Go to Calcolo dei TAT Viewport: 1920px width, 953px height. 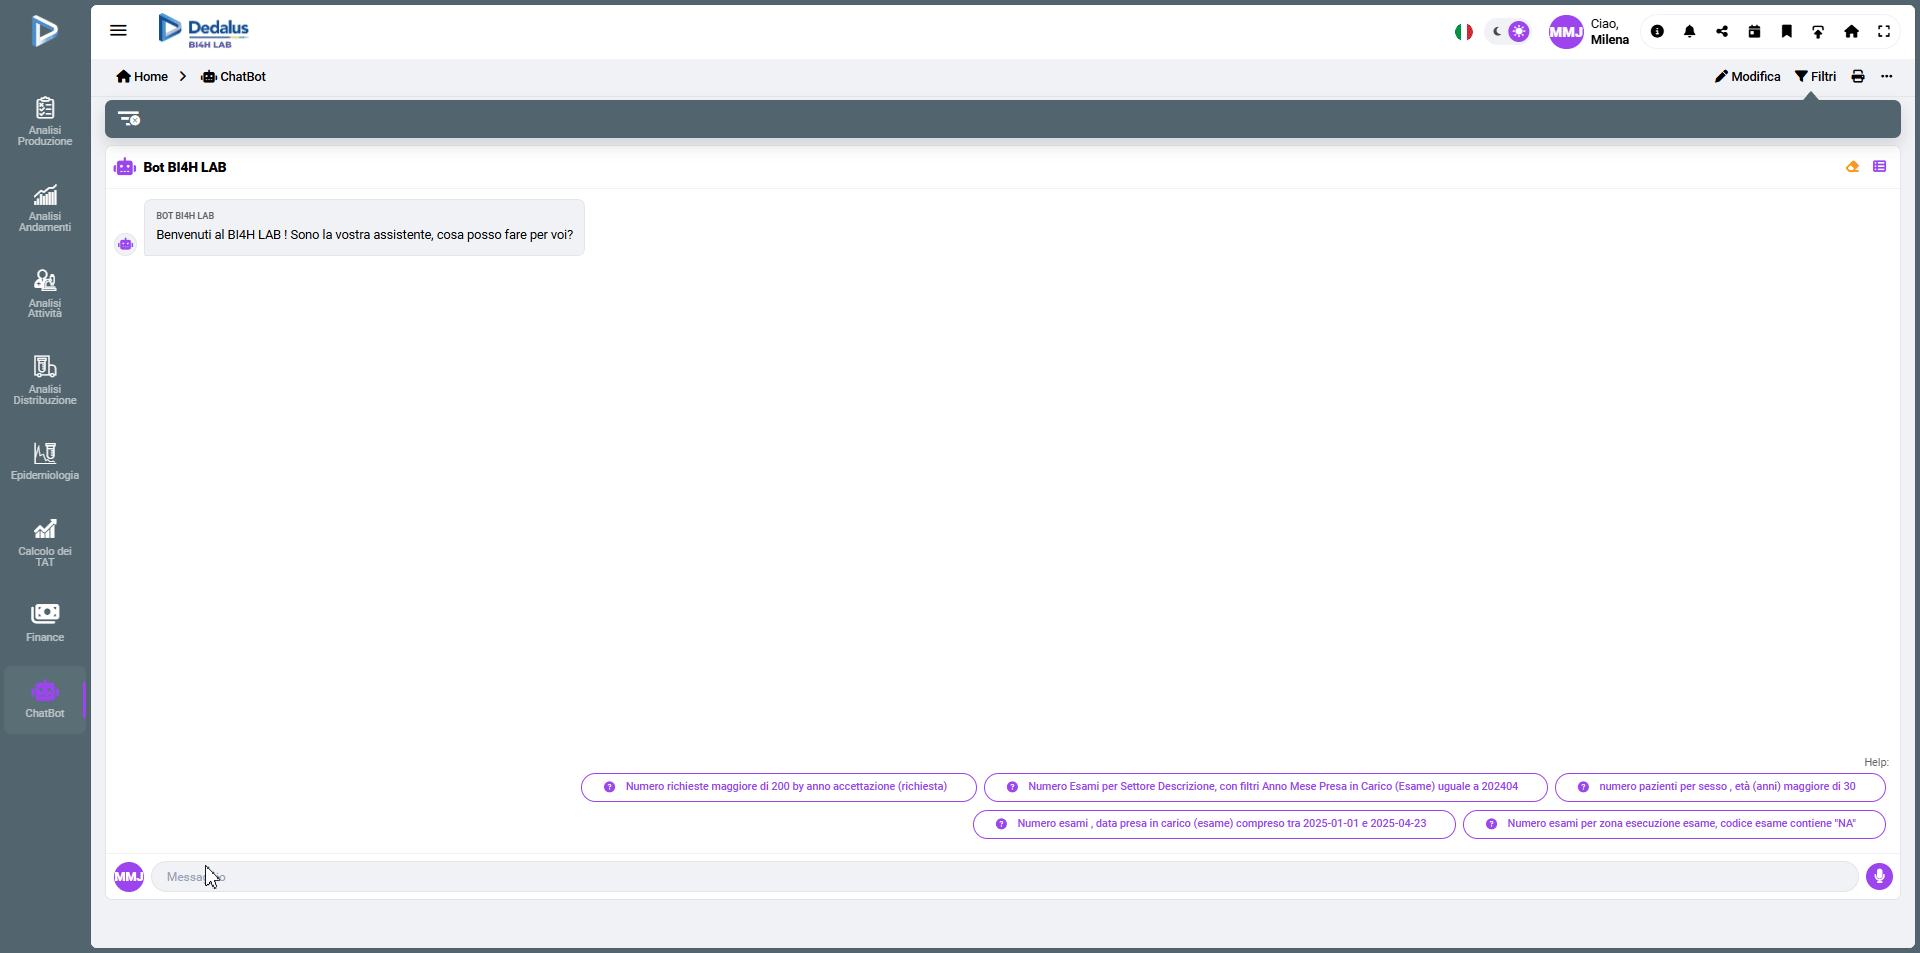pos(45,542)
